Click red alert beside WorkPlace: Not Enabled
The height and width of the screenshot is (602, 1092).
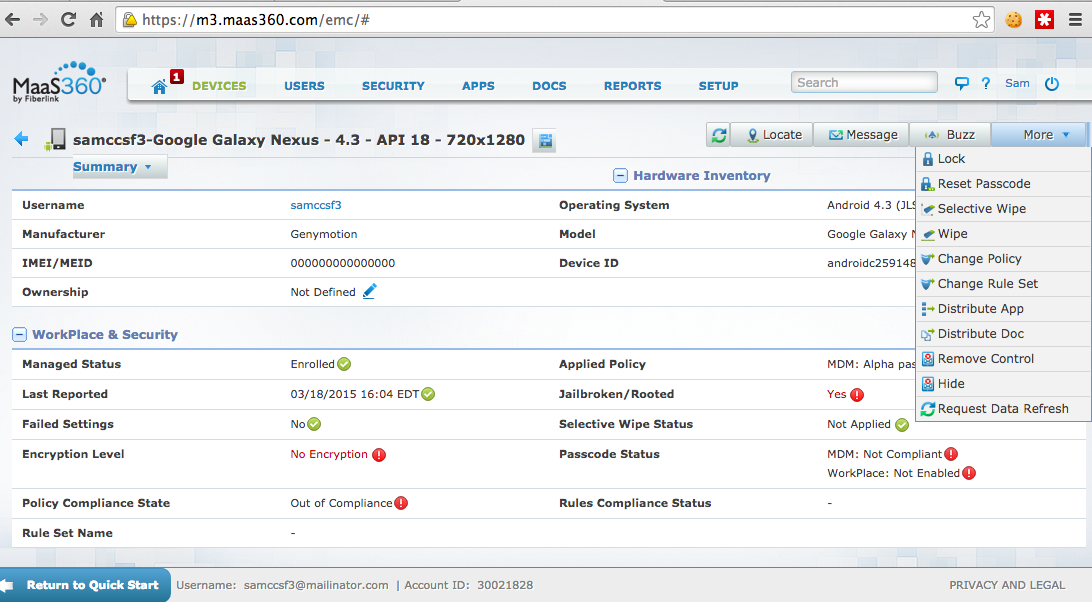click(x=969, y=473)
